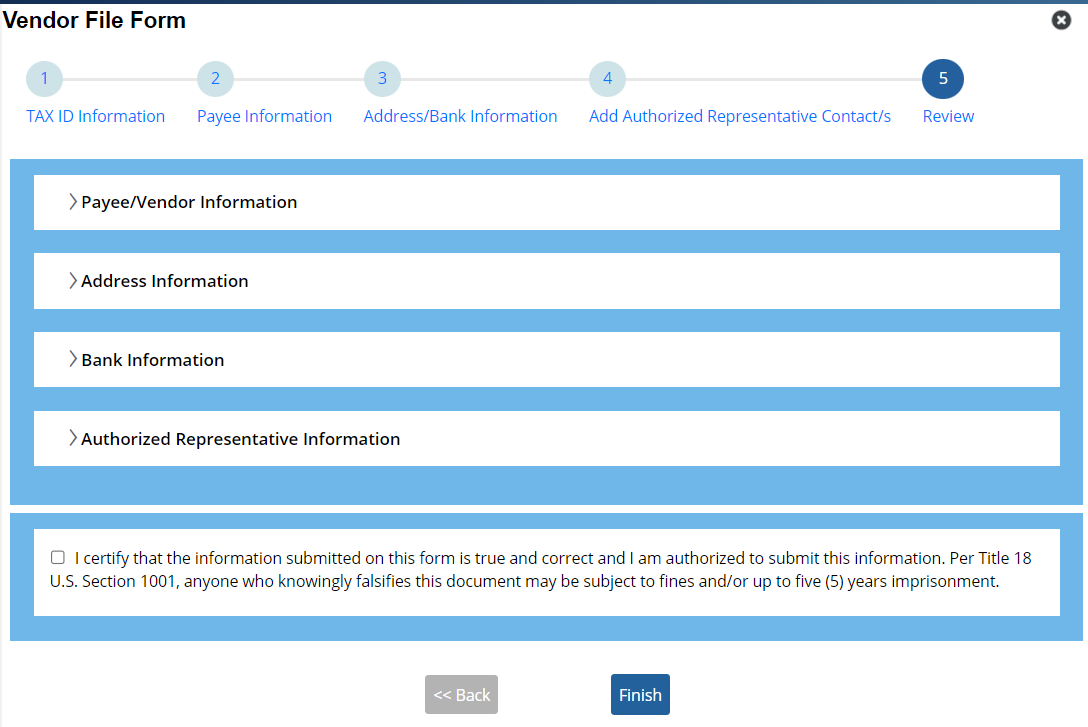Open TAX ID Information step label
This screenshot has width=1088, height=727.
pos(96,116)
